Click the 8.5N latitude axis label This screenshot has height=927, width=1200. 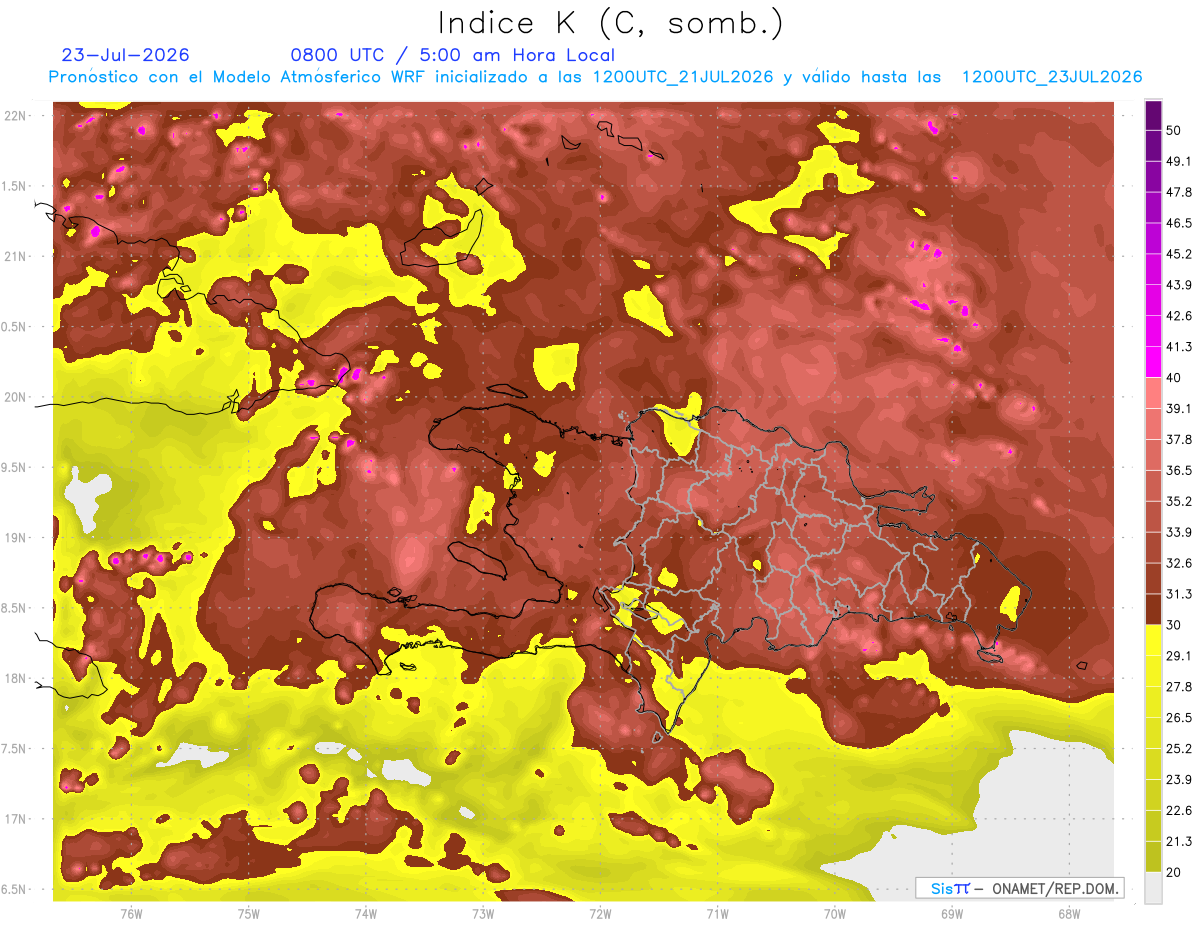(x=15, y=608)
